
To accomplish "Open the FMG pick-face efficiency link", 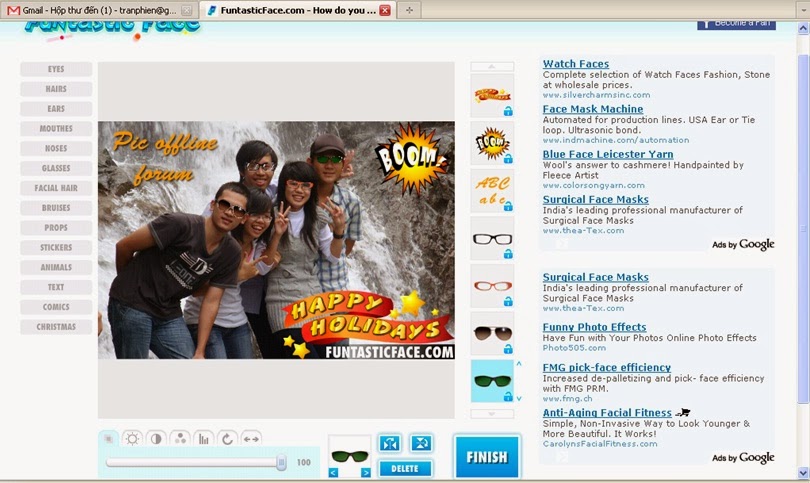I will 606,367.
